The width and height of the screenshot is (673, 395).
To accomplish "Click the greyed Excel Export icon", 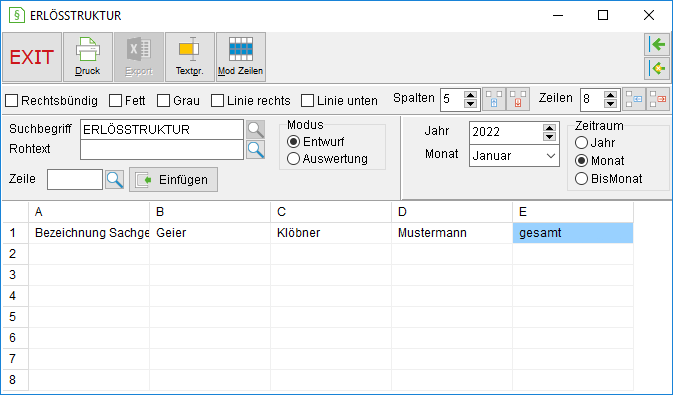I will (x=139, y=57).
